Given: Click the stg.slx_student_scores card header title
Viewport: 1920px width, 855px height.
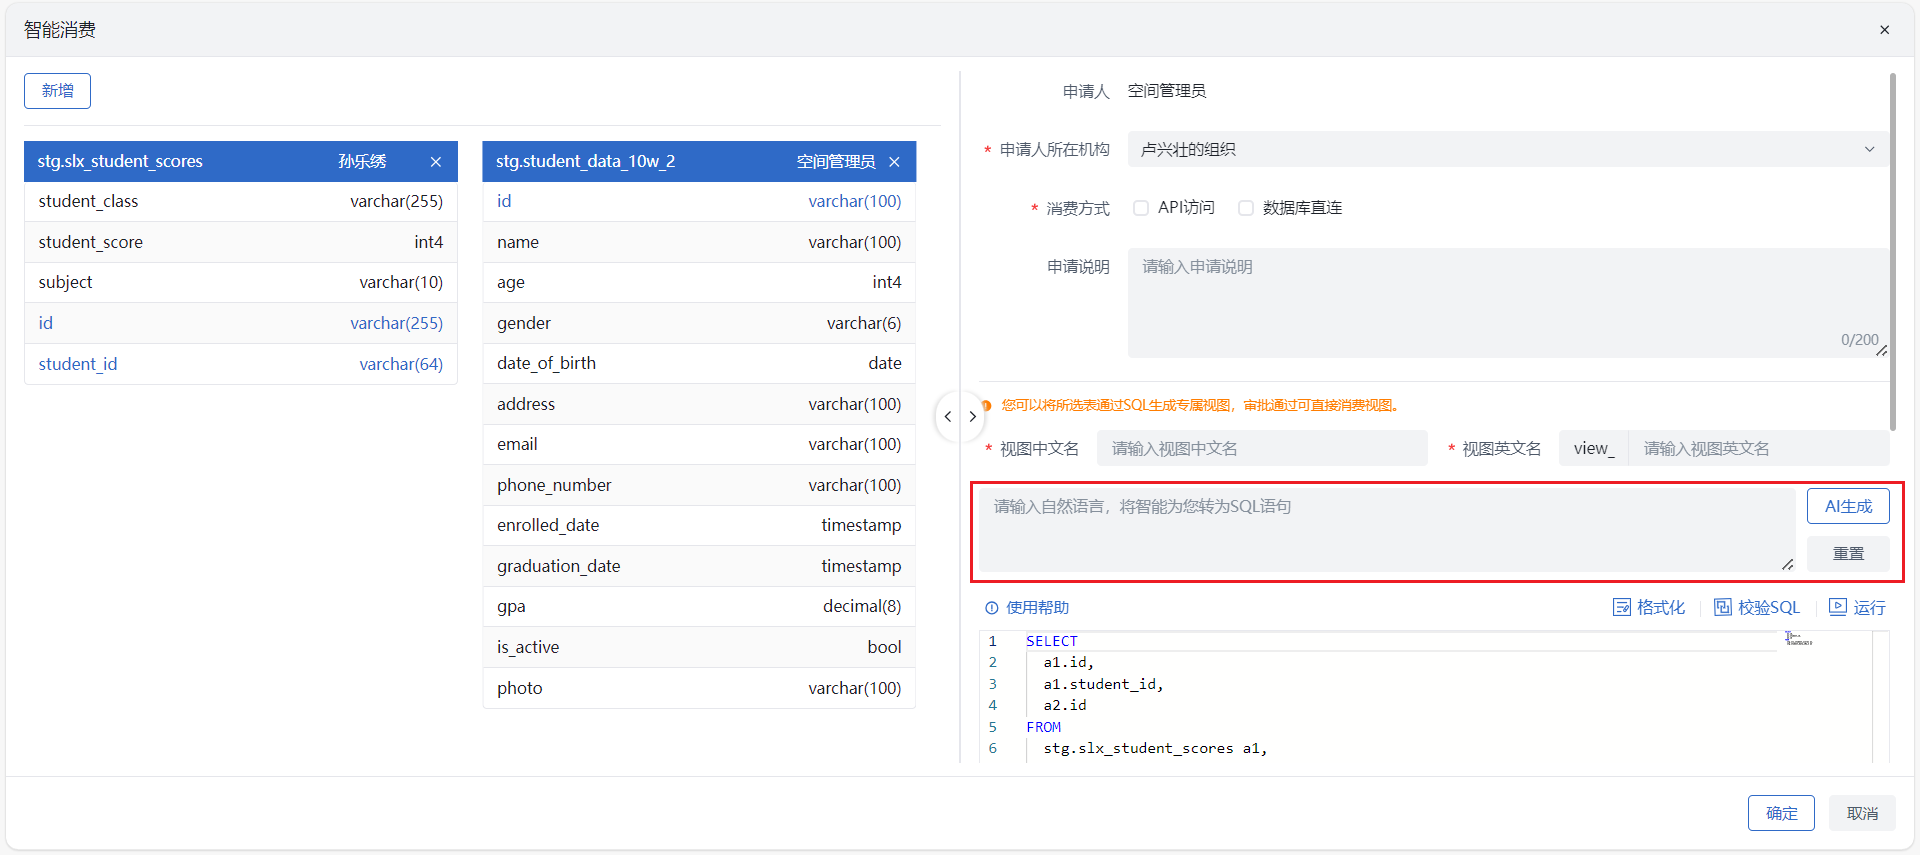Looking at the screenshot, I should pyautogui.click(x=120, y=161).
